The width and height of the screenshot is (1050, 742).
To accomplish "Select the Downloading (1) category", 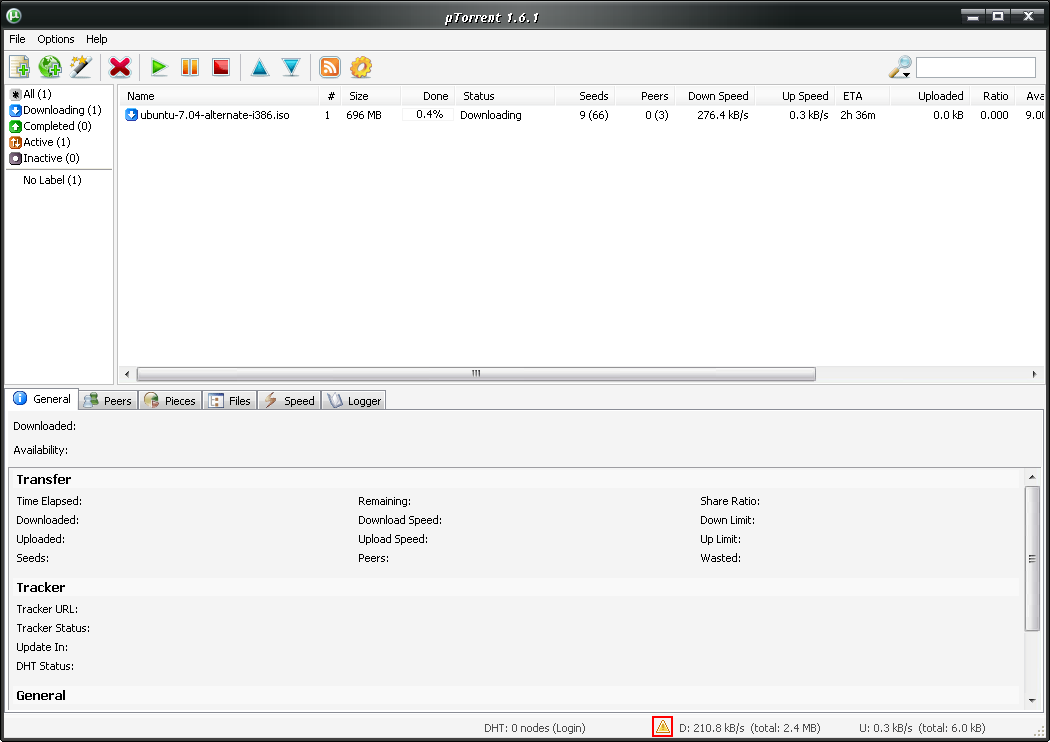I will pos(56,110).
